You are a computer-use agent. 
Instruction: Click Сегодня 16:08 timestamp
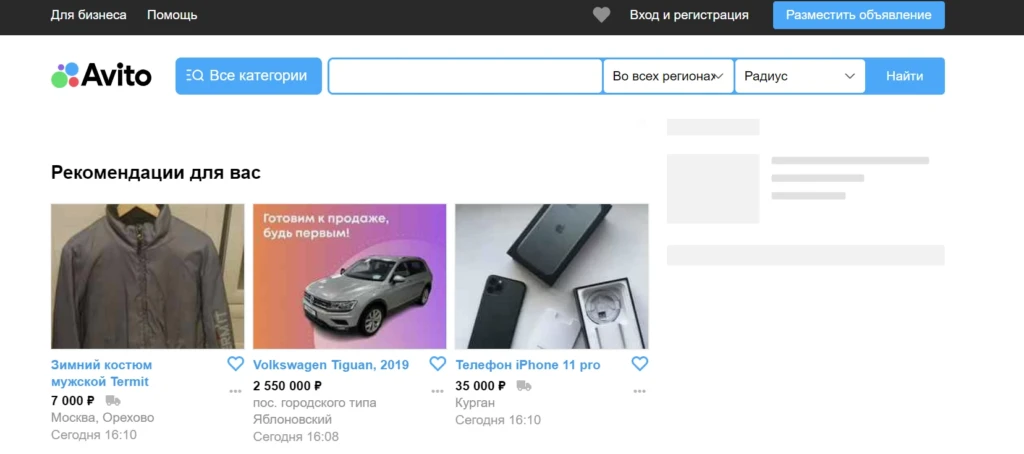296,436
